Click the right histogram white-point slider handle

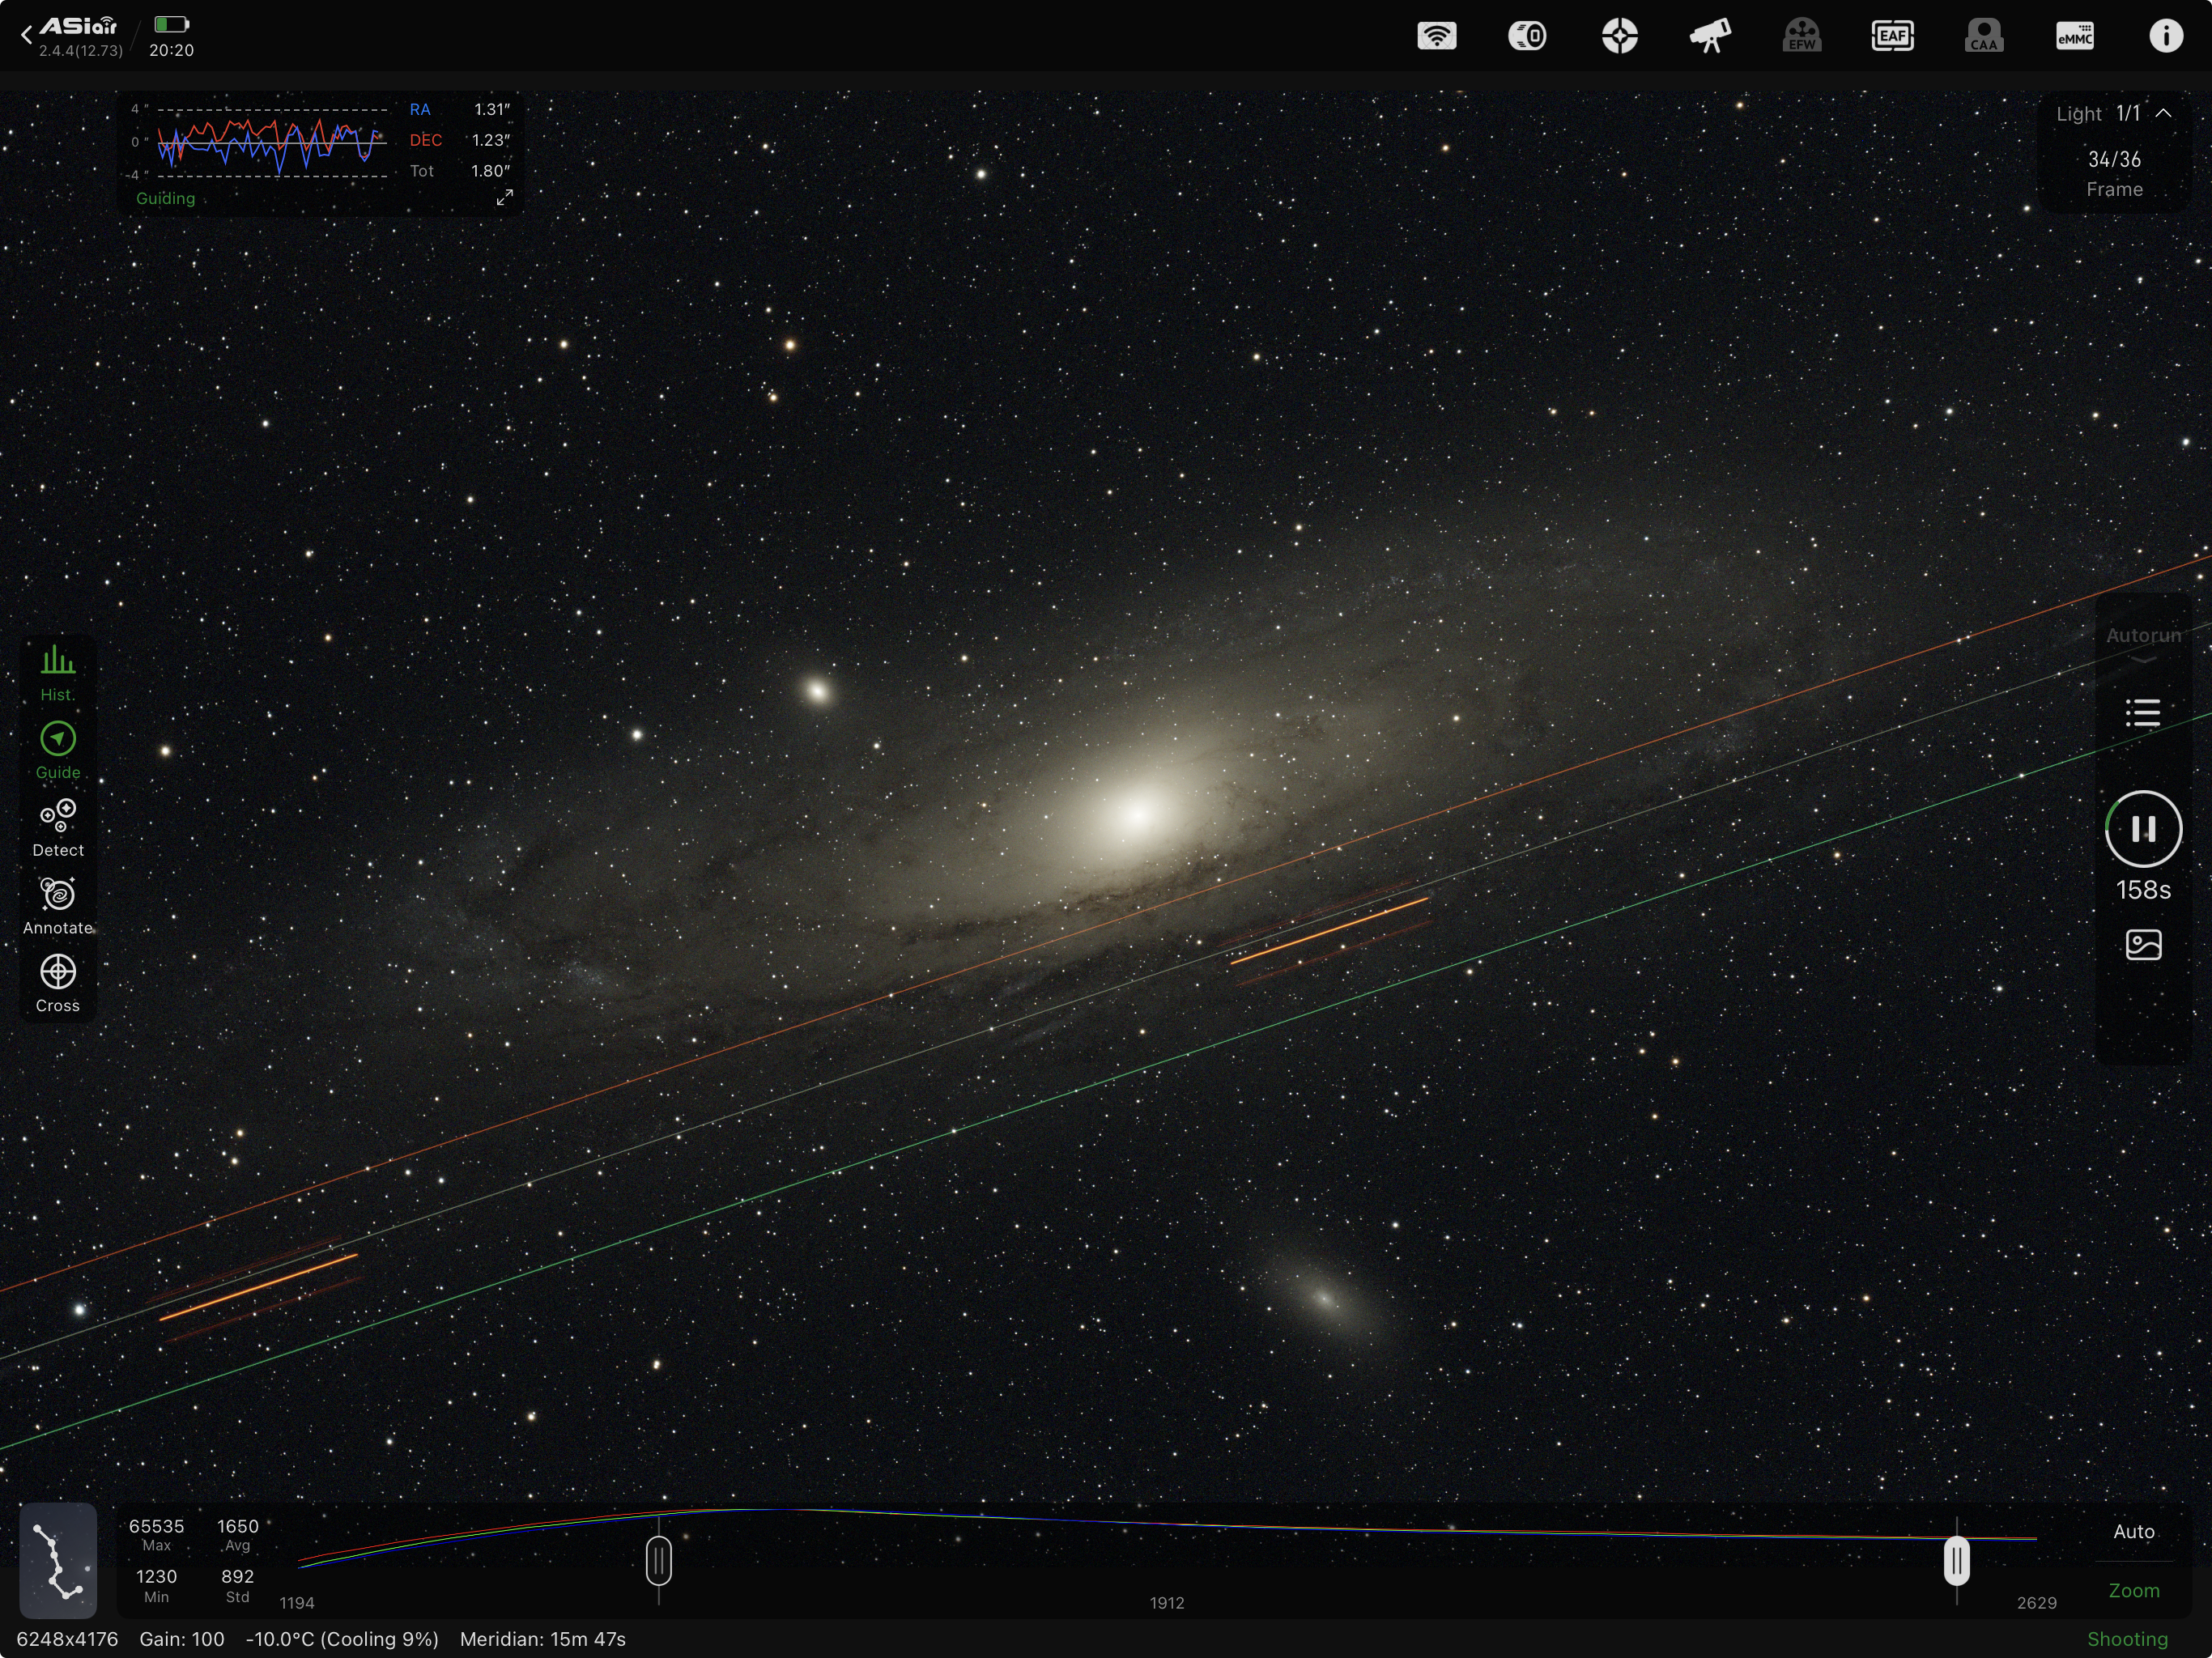[1956, 1561]
